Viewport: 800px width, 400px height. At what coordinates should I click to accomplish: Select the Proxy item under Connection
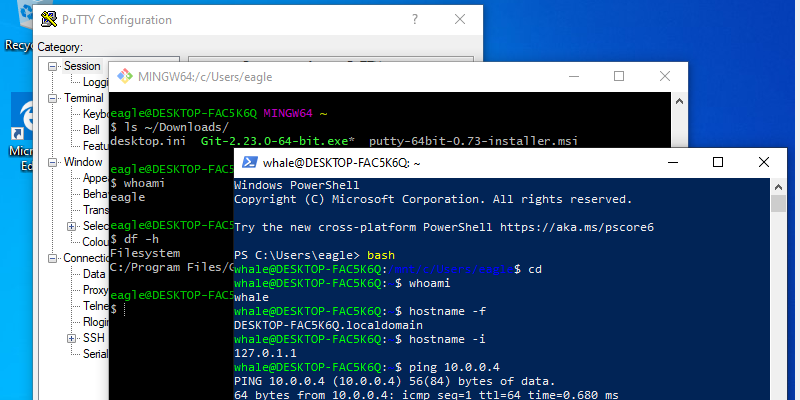coord(96,290)
